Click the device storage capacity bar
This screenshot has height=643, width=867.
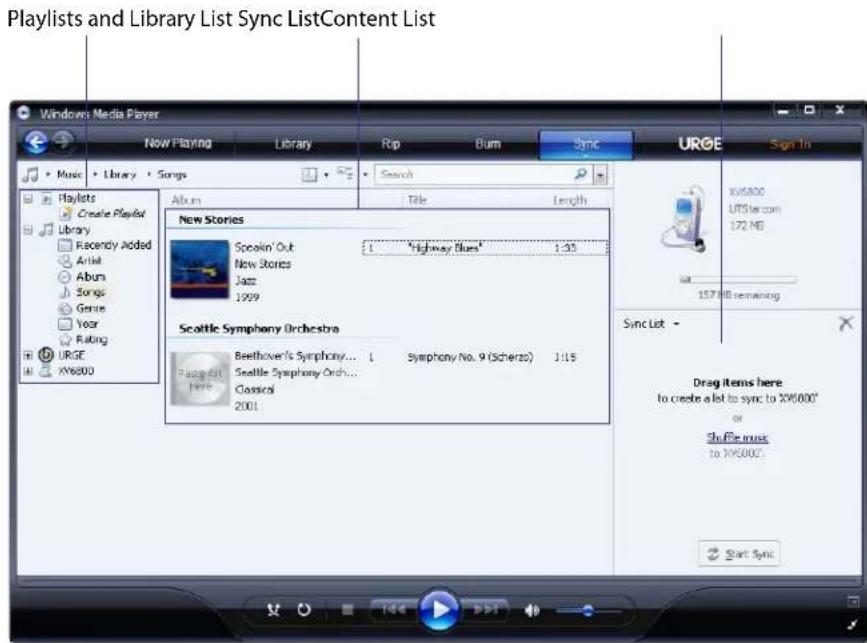click(738, 280)
